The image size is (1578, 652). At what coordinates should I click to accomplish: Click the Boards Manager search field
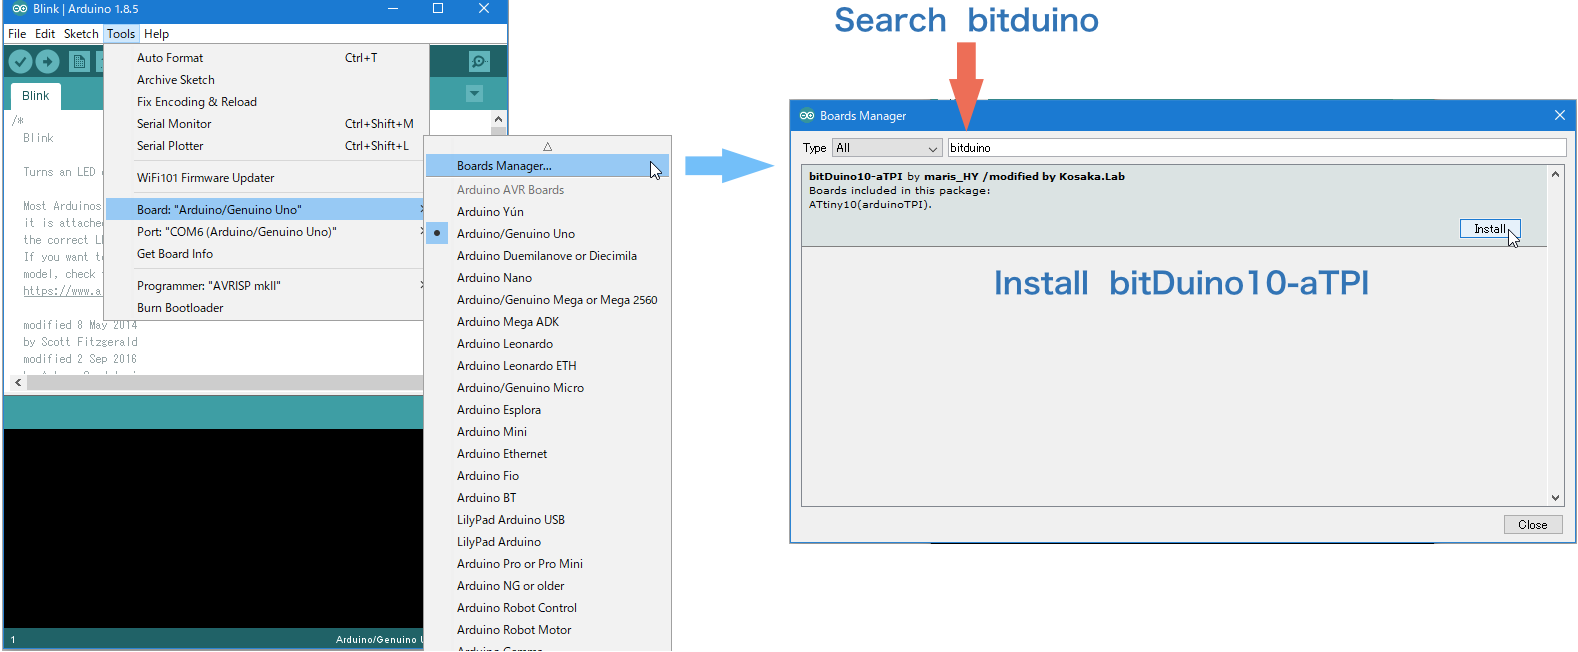pos(1256,148)
